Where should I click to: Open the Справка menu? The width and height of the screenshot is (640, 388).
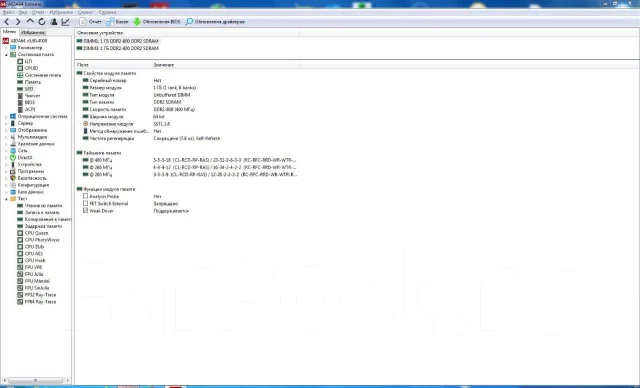coord(107,12)
